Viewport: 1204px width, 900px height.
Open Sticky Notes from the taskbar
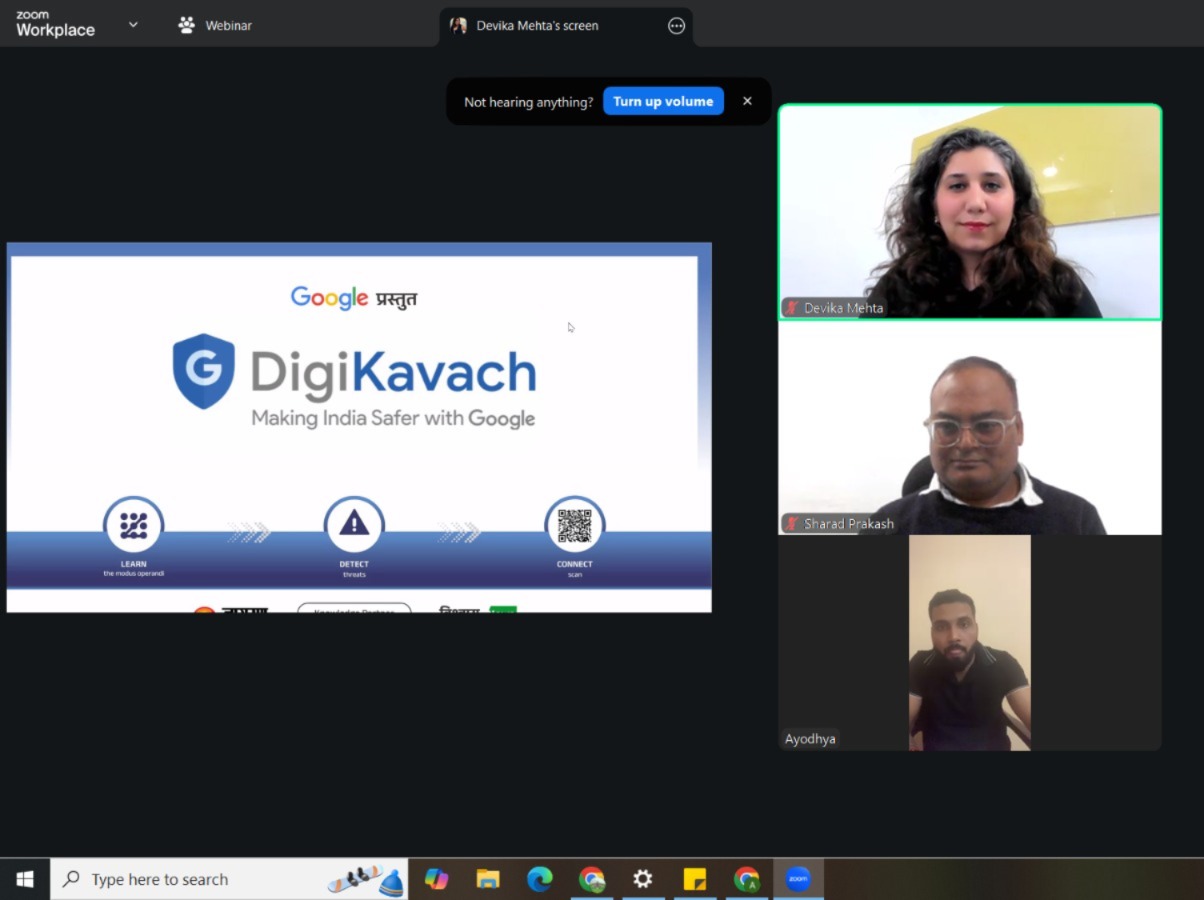point(694,879)
